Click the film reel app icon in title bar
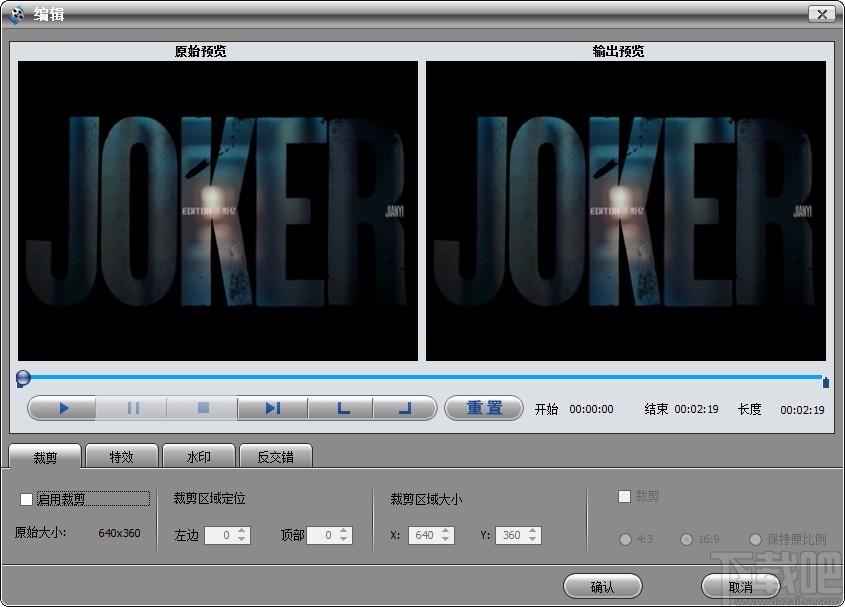845x607 pixels. [x=17, y=14]
